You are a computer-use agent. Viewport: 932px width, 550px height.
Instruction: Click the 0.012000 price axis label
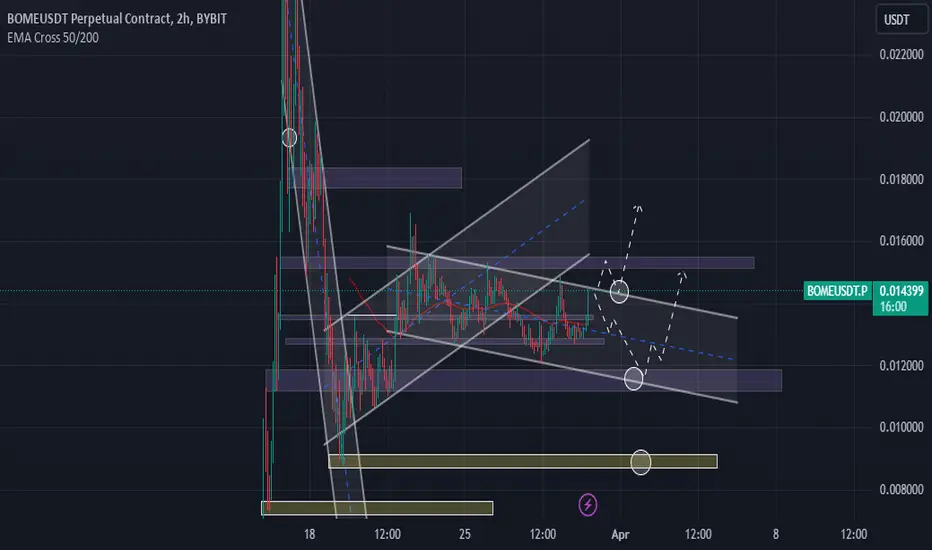(x=902, y=366)
